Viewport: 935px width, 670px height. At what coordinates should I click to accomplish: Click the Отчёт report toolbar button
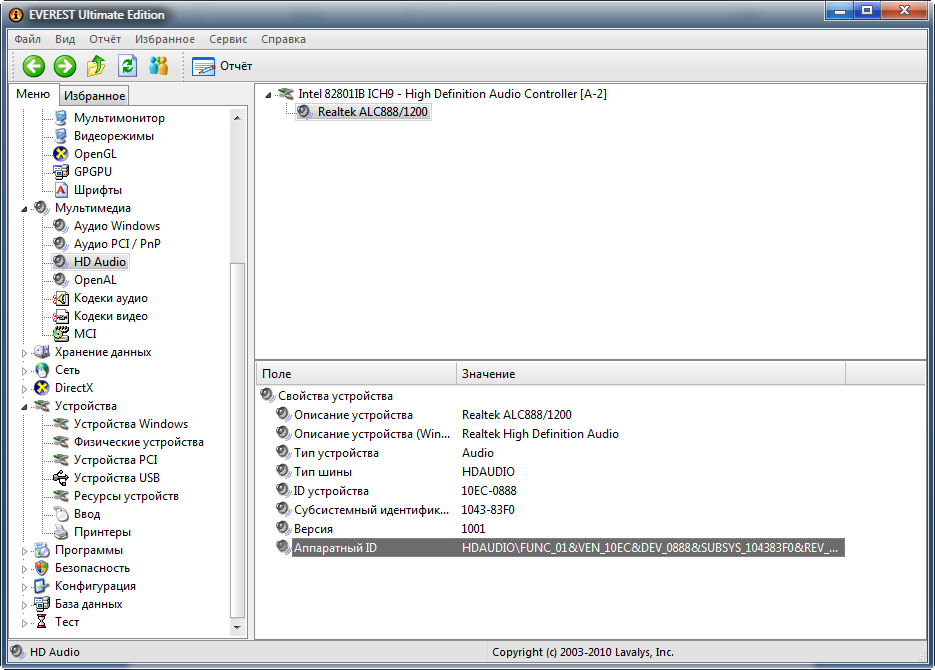pyautogui.click(x=222, y=66)
